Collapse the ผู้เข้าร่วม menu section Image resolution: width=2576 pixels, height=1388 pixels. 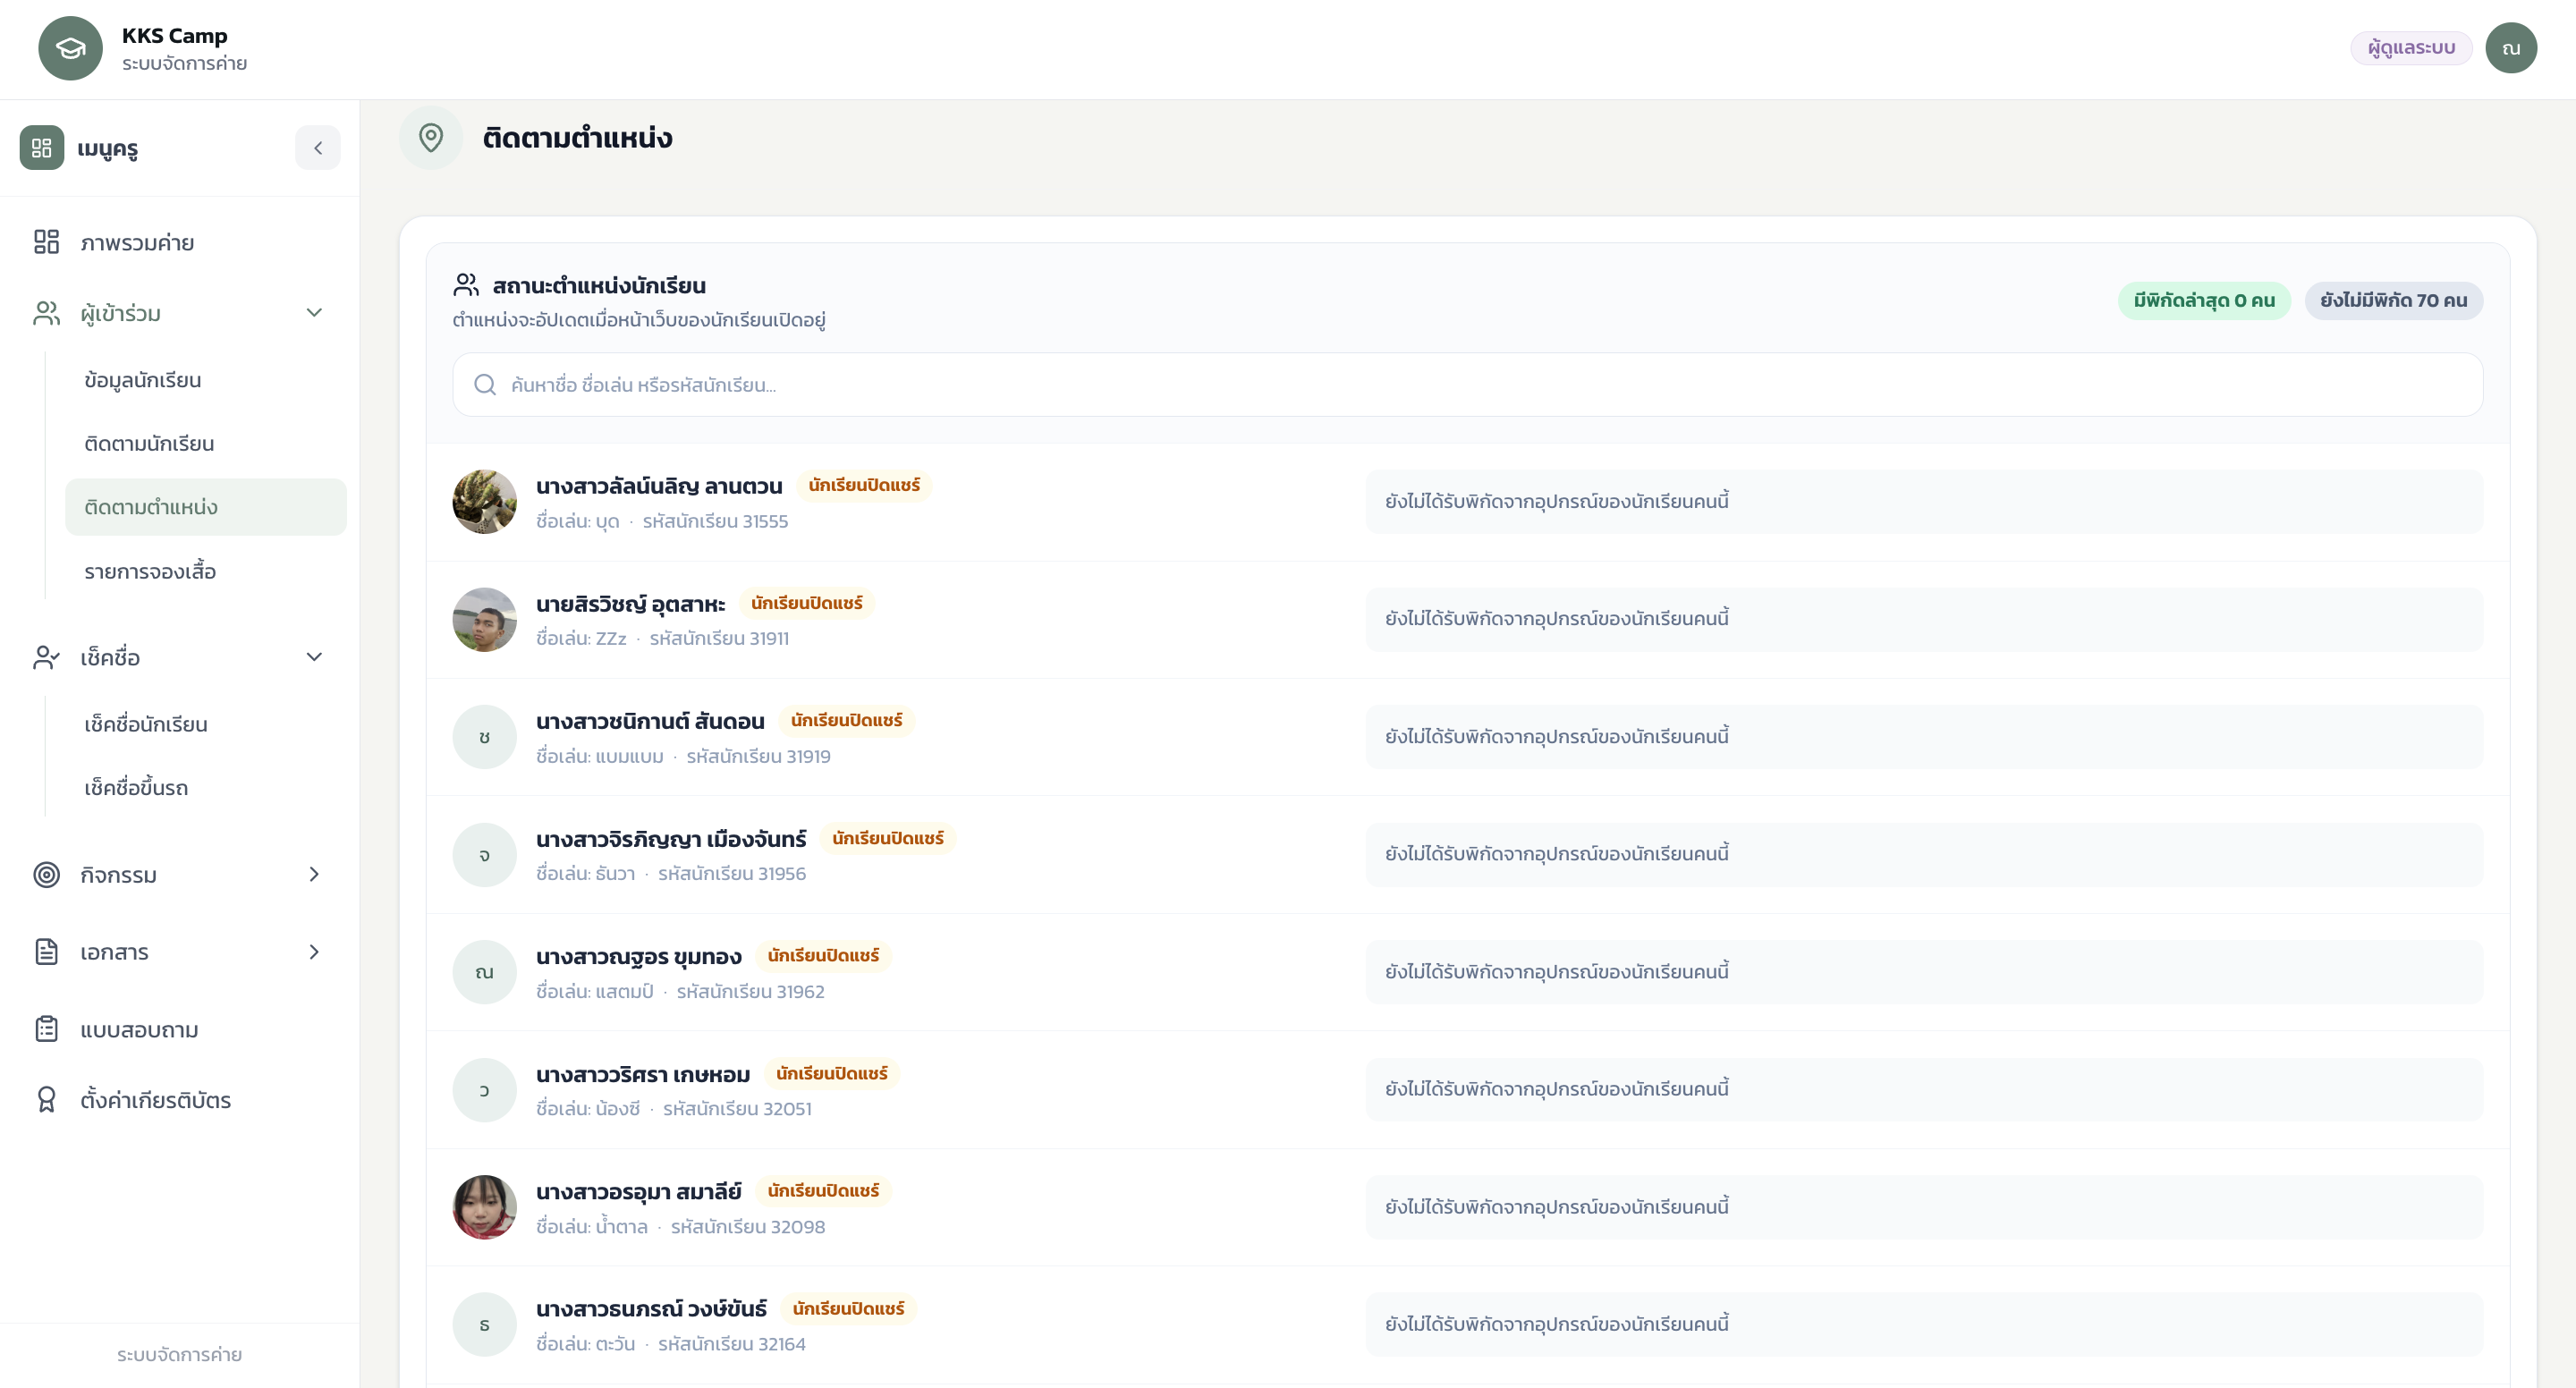click(x=314, y=313)
